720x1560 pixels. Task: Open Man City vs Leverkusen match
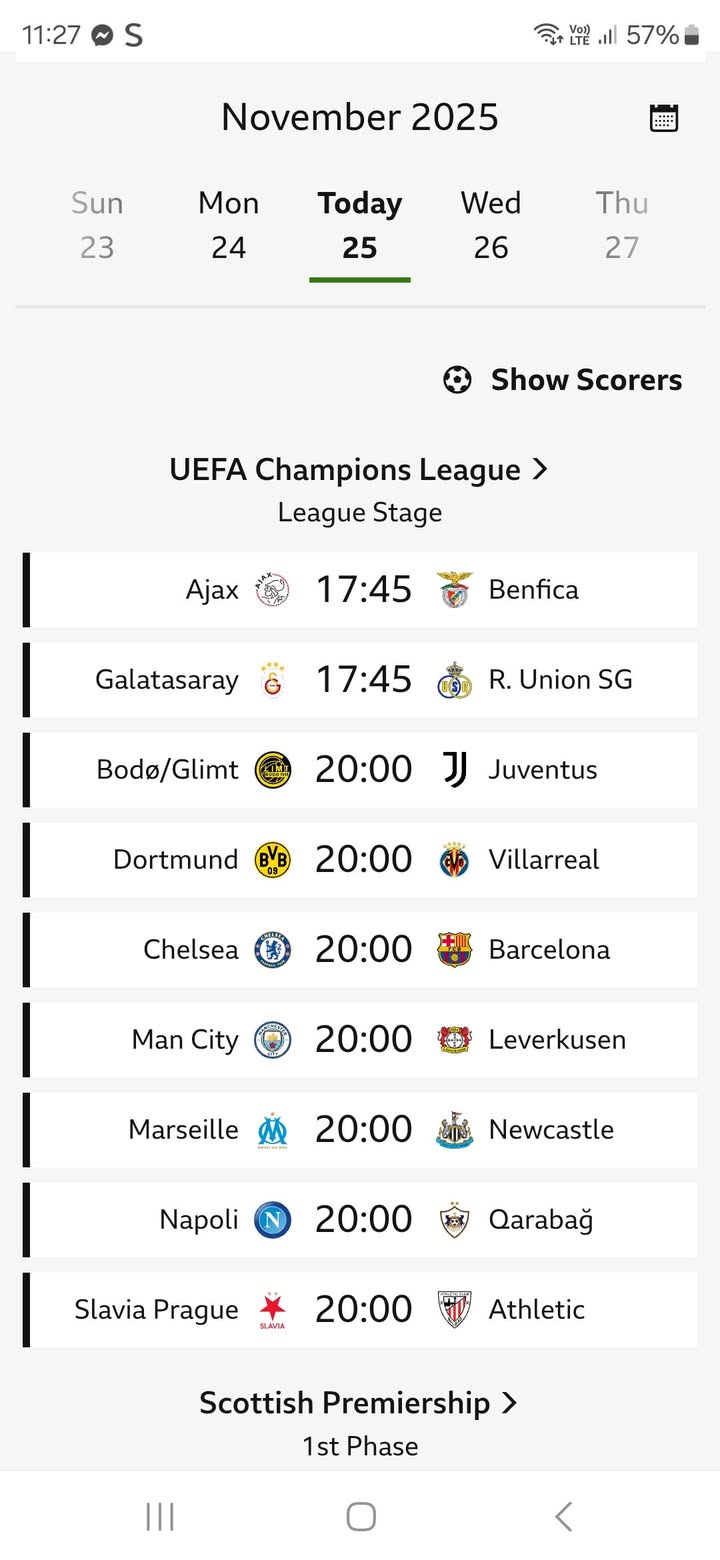[362, 1040]
